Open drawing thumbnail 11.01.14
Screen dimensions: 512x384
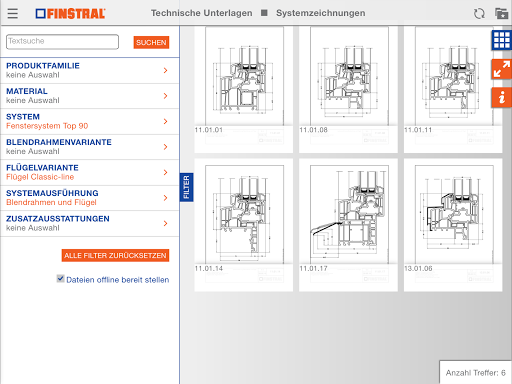click(244, 225)
